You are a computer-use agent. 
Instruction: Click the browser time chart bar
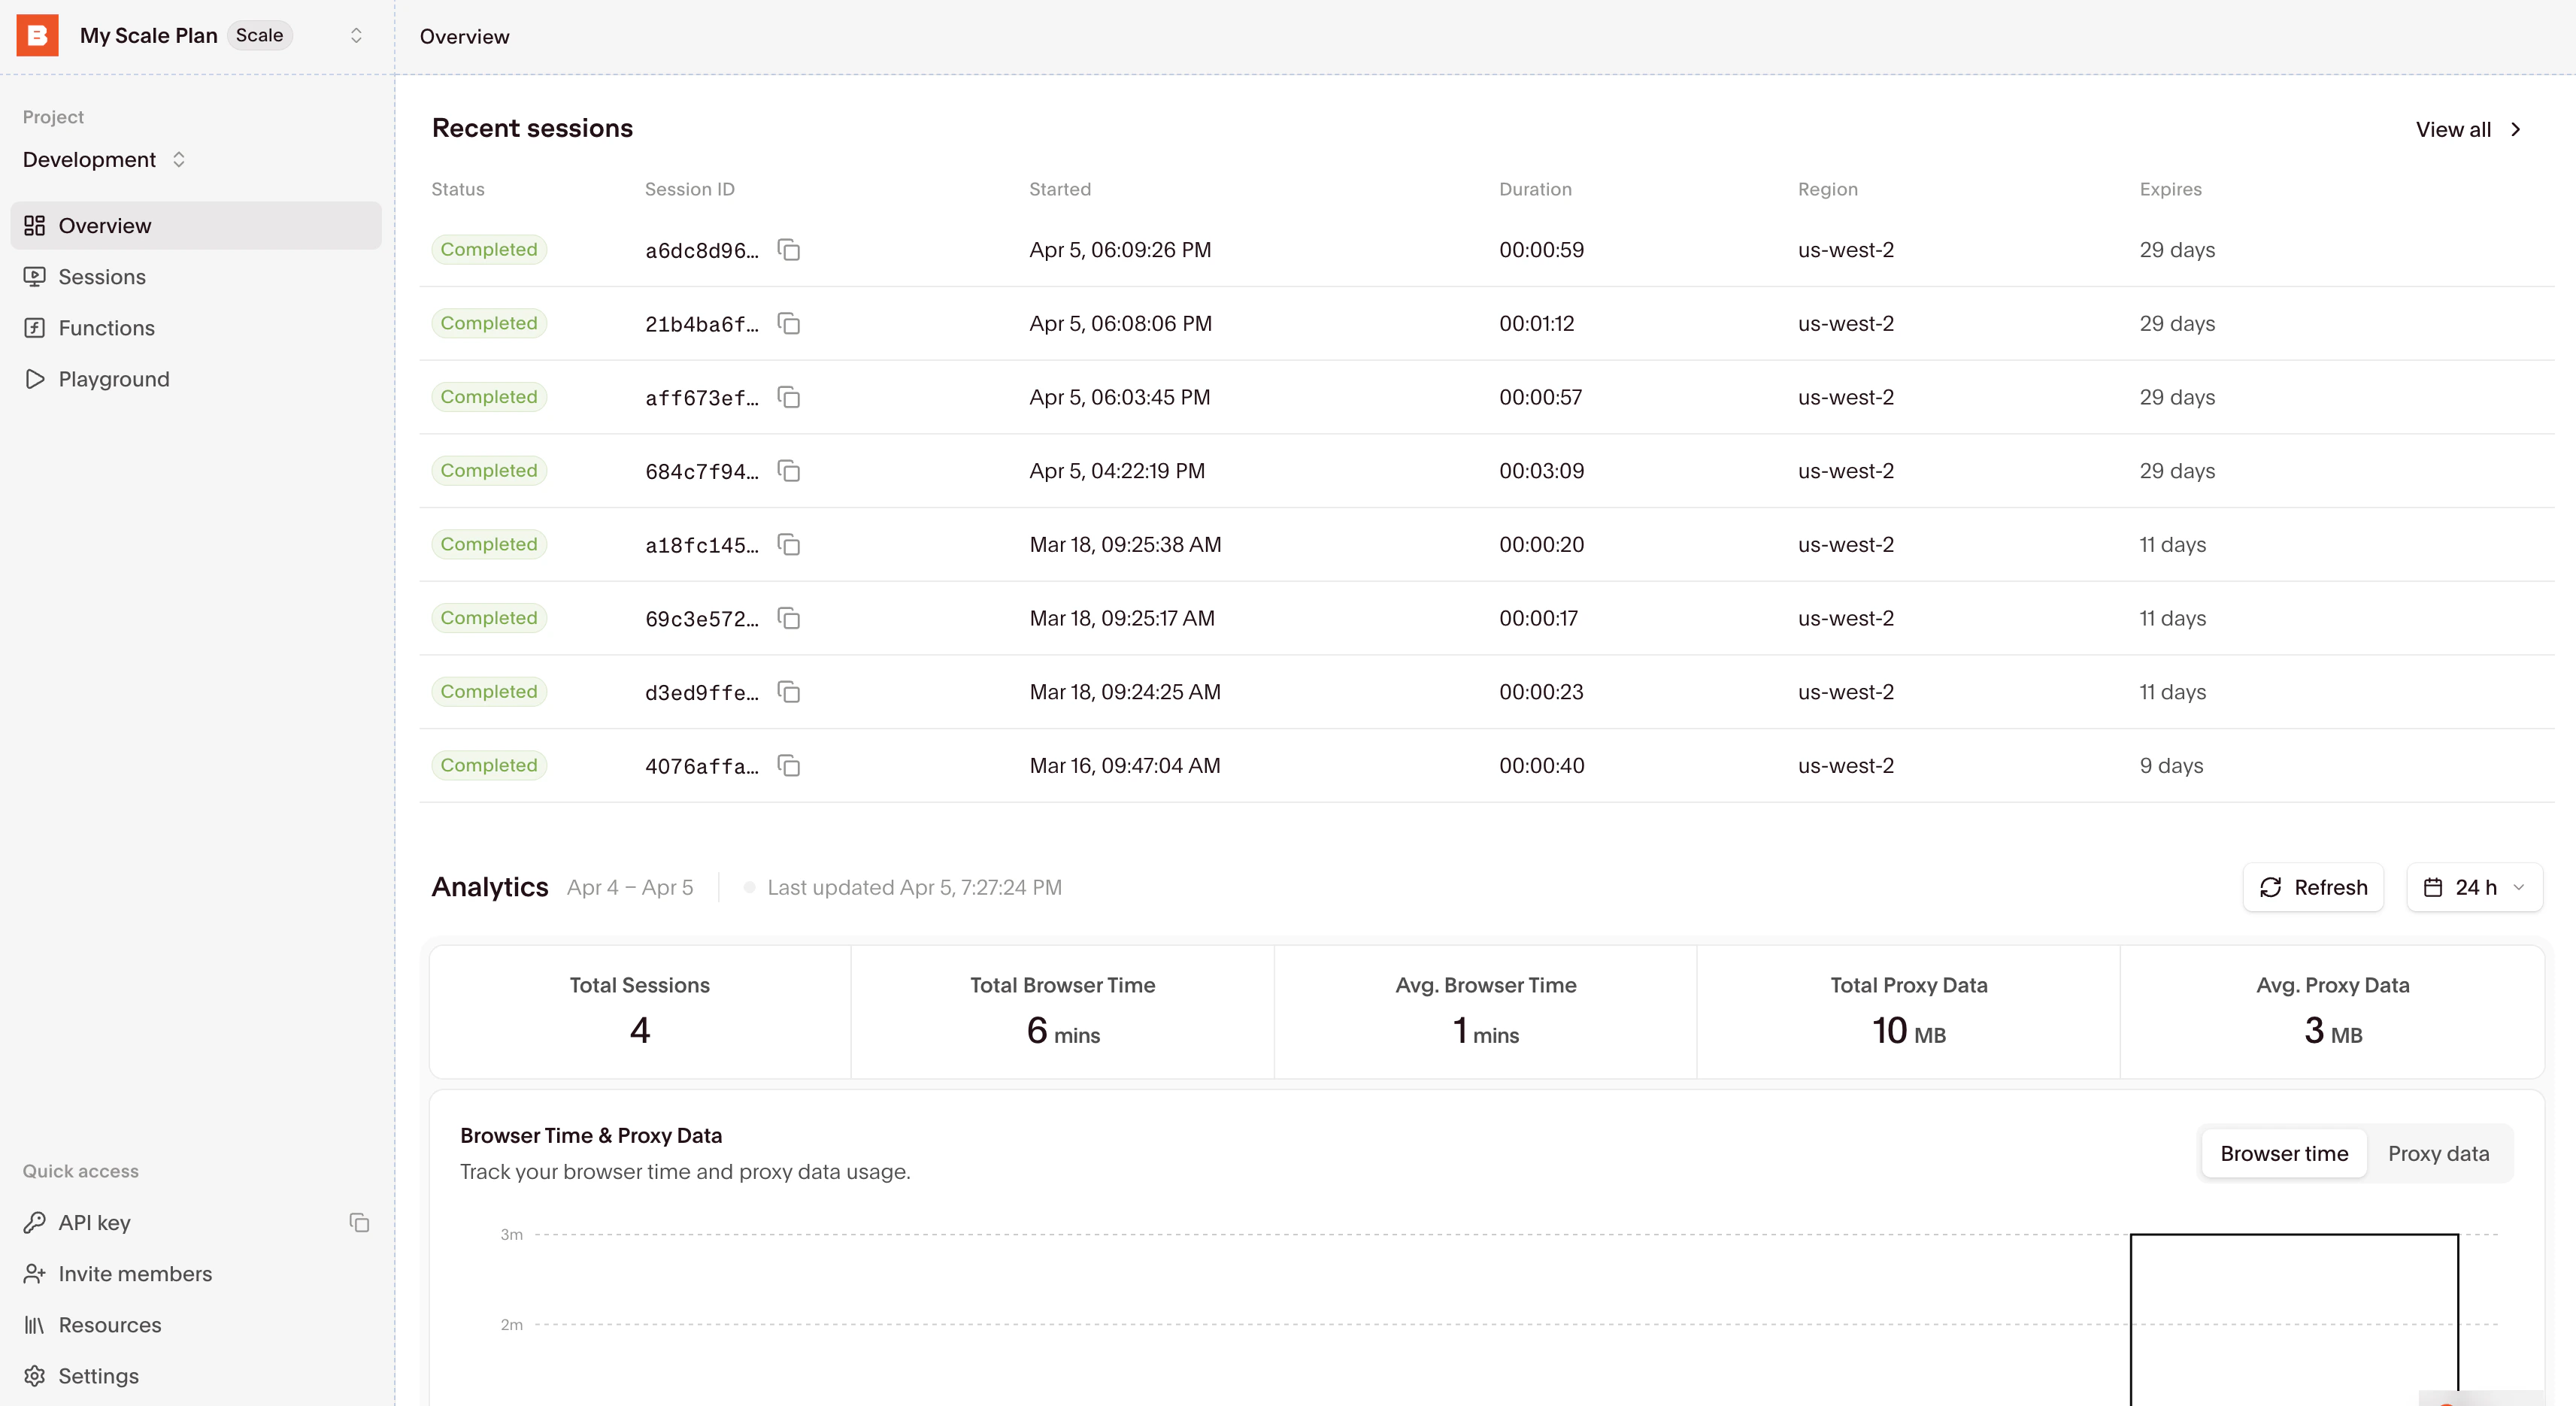point(2293,1320)
